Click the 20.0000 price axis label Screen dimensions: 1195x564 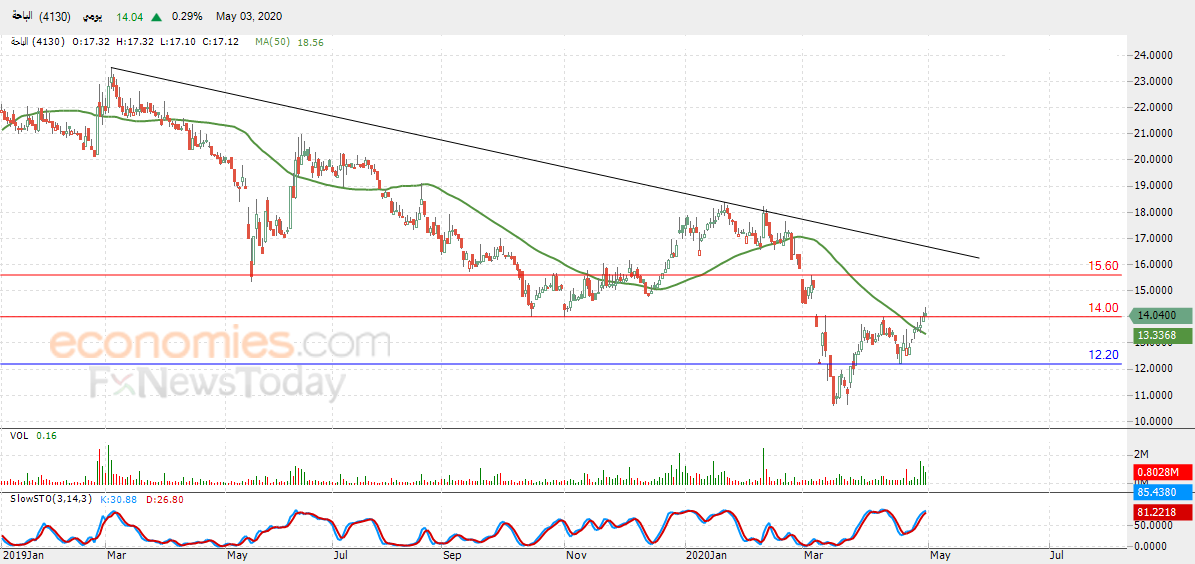[x=1151, y=160]
